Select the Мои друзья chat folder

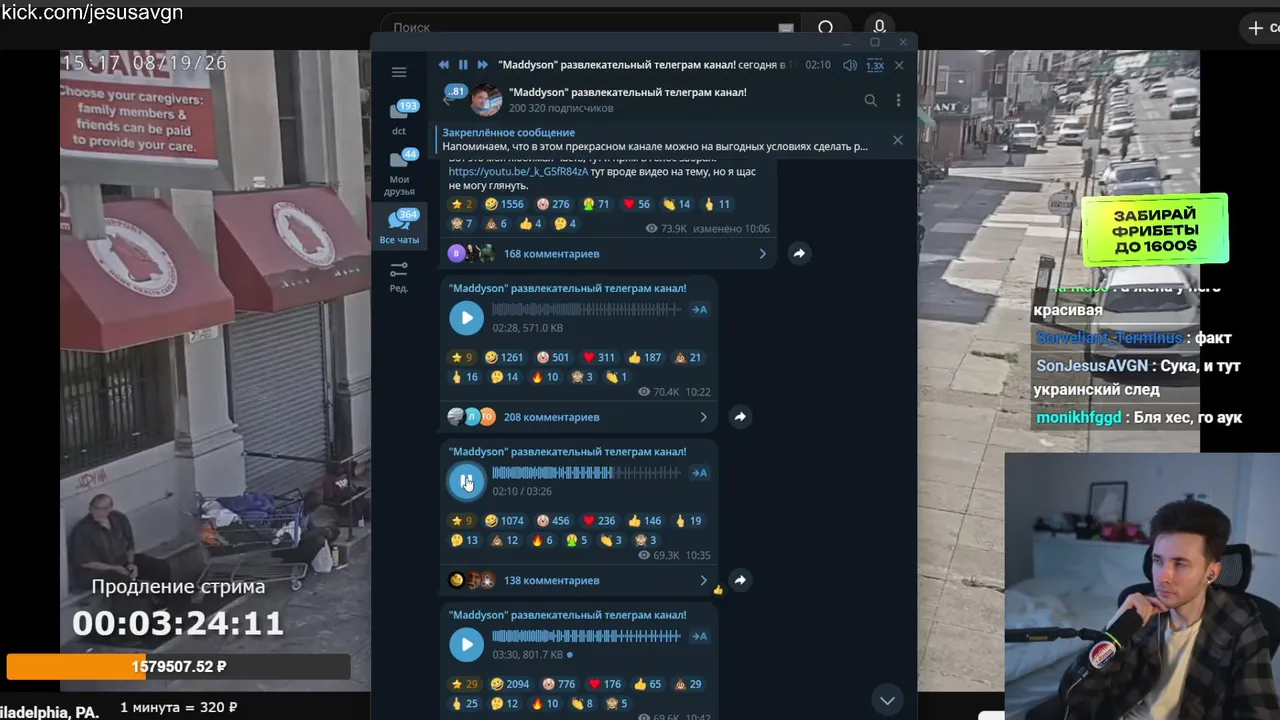pyautogui.click(x=399, y=173)
